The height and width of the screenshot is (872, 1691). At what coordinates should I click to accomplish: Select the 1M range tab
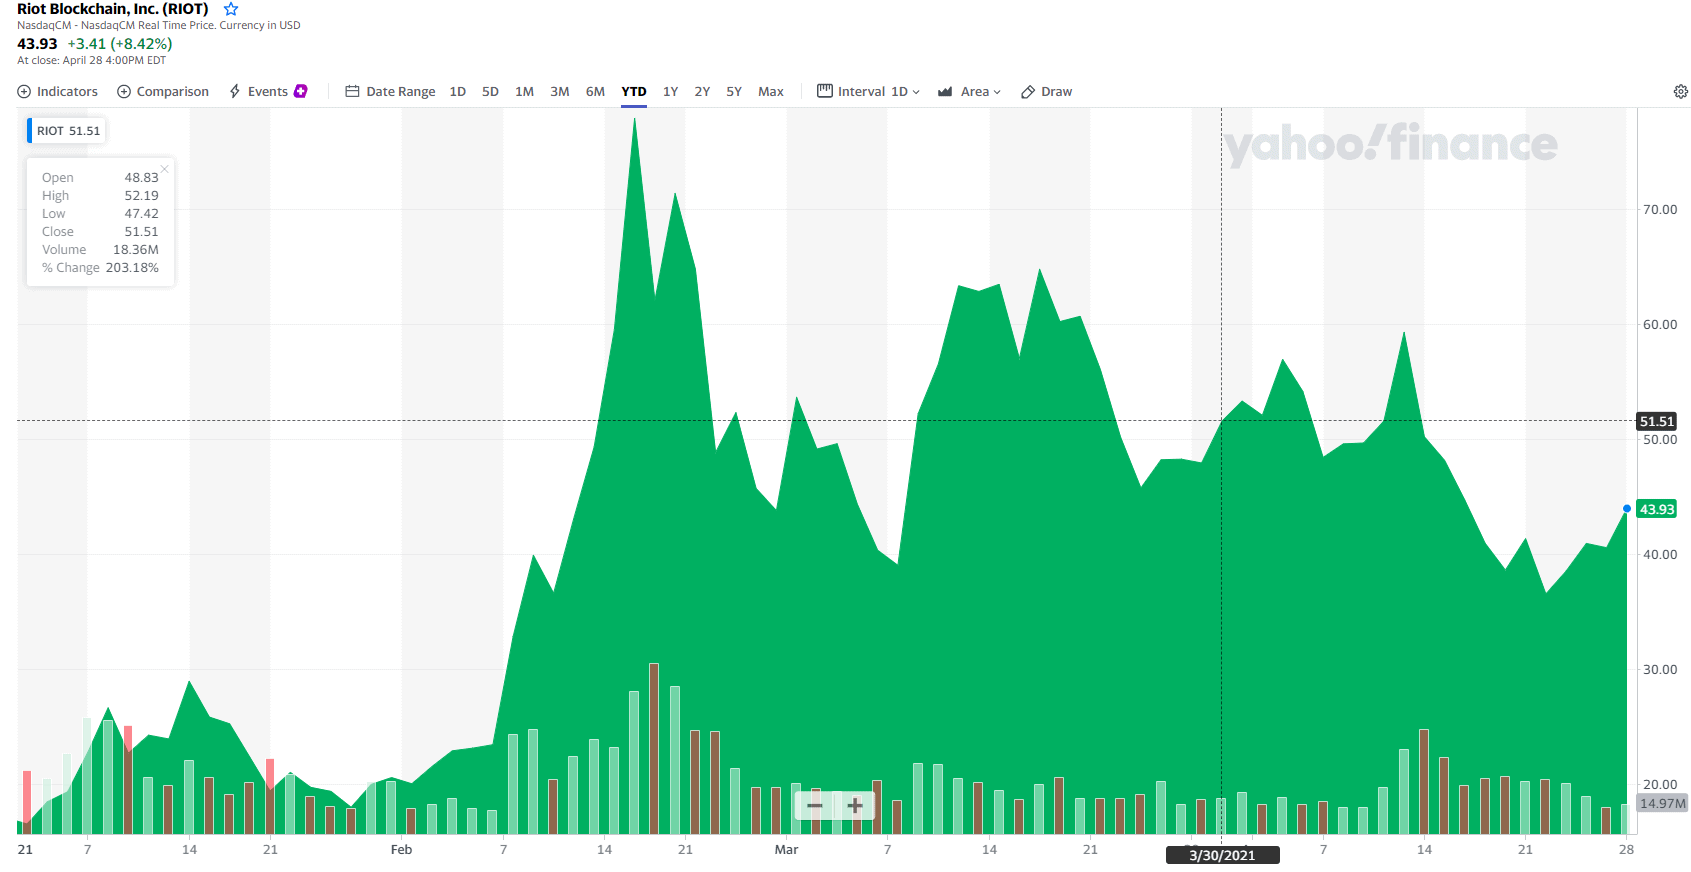click(x=524, y=91)
